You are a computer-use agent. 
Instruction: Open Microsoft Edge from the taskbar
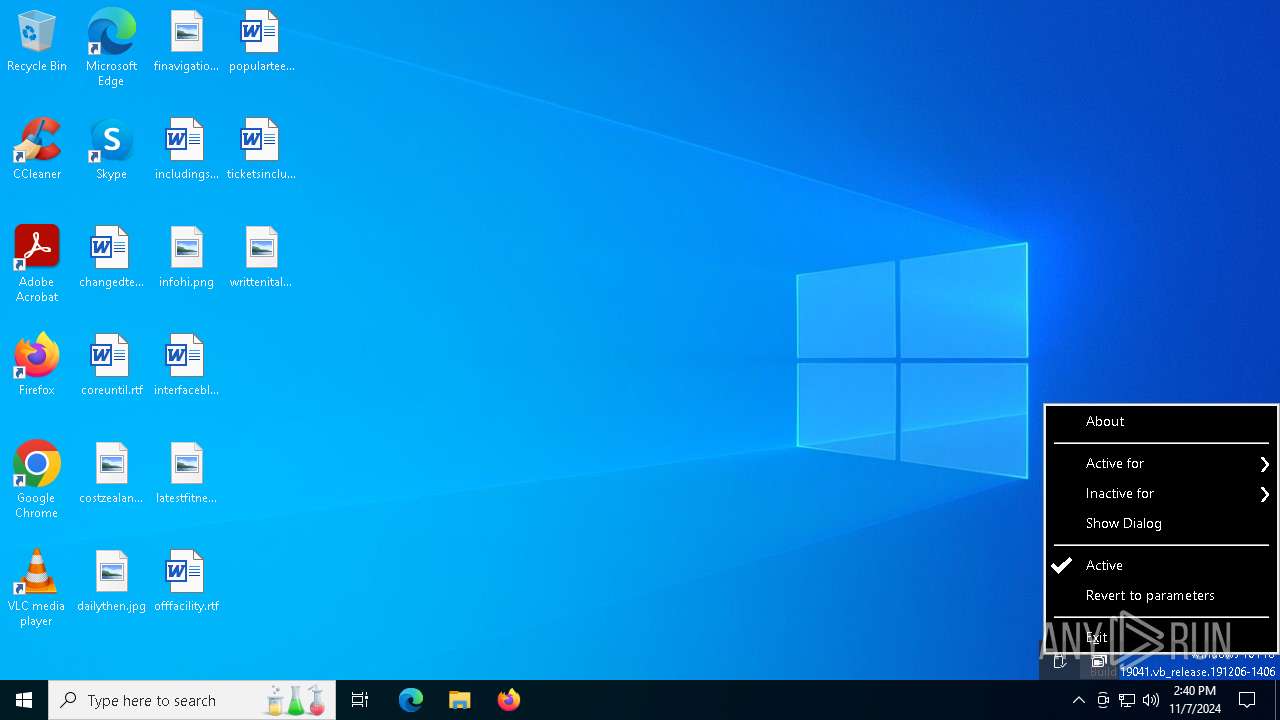(411, 700)
